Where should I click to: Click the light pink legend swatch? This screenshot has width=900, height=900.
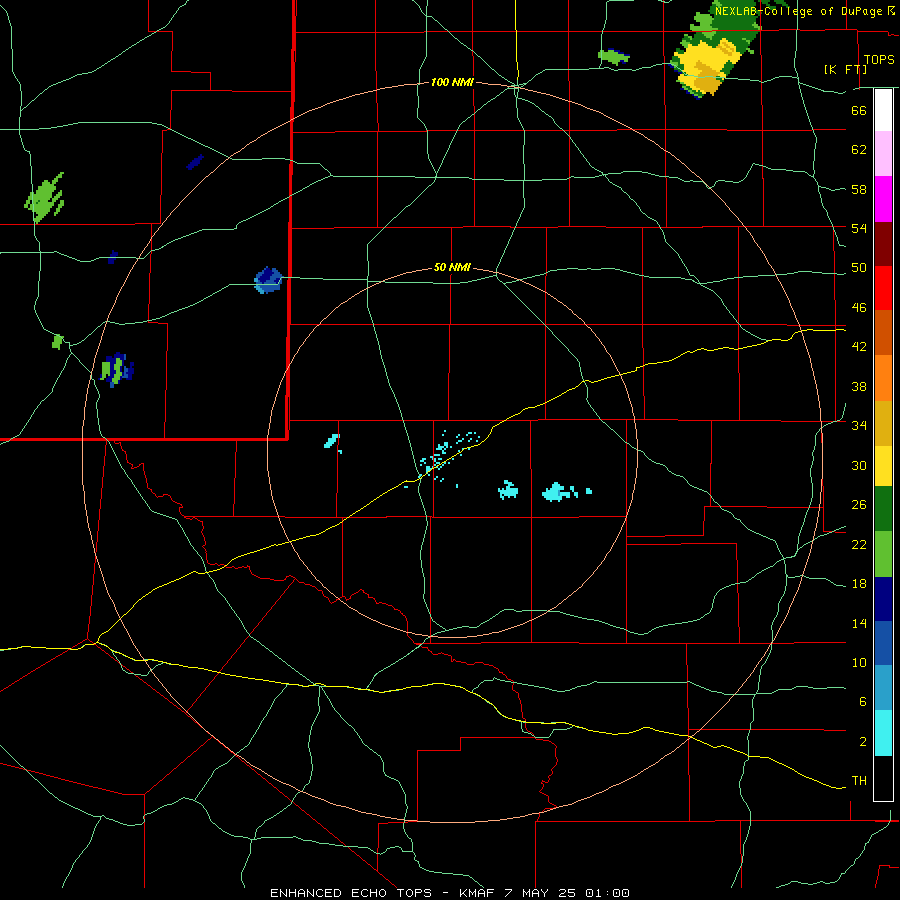tap(883, 153)
